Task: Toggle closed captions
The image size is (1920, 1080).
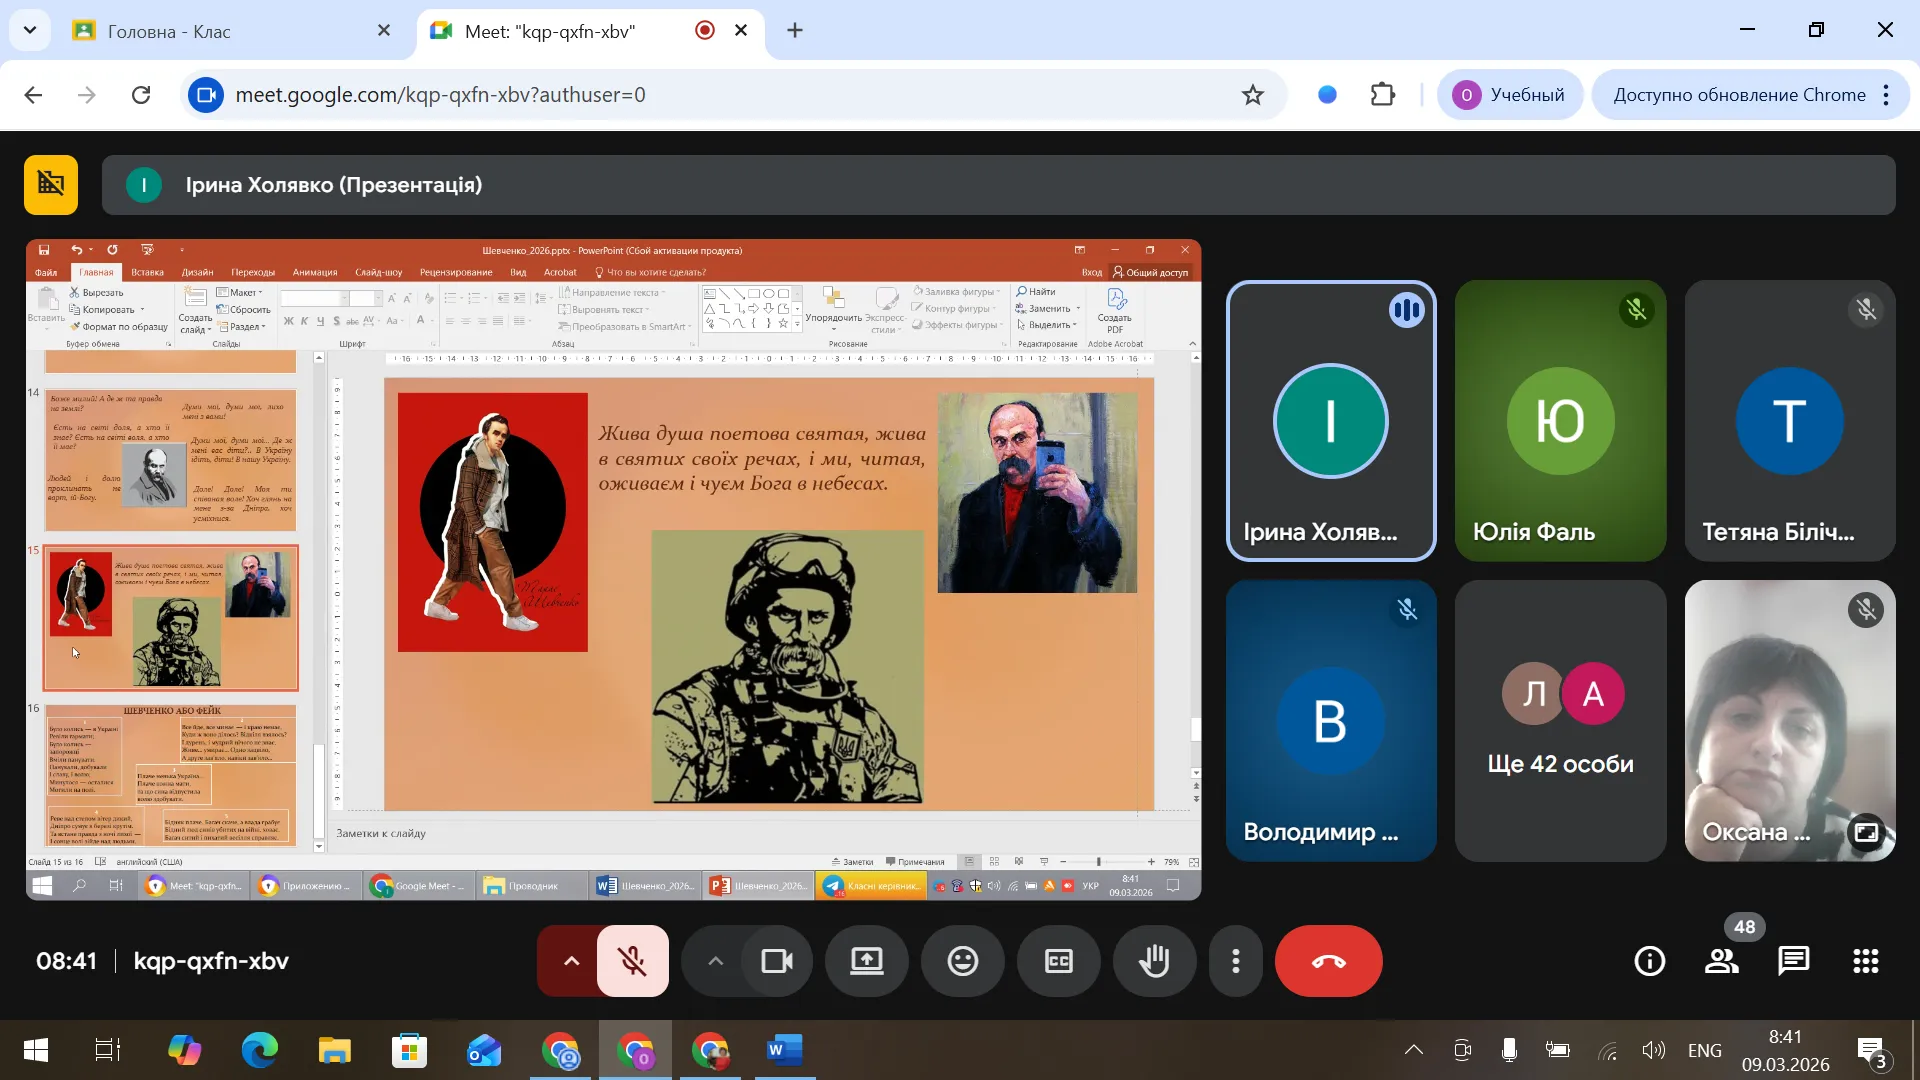Action: (1058, 961)
